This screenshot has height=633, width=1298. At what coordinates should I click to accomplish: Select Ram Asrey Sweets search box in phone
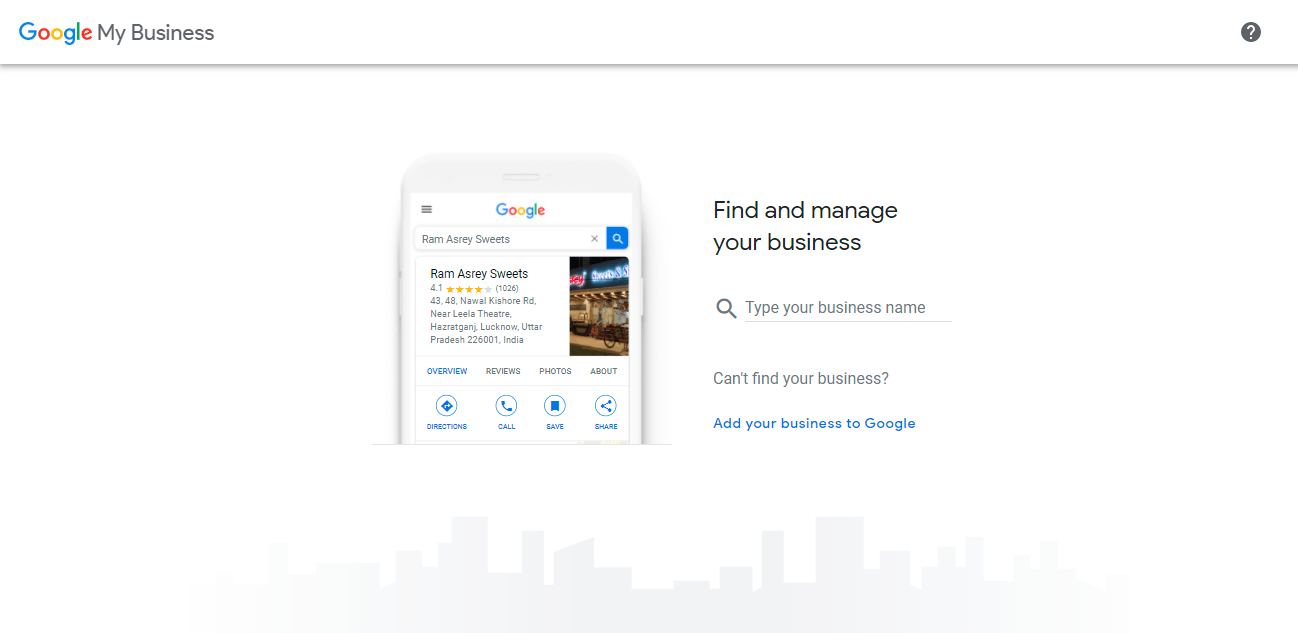tap(509, 239)
